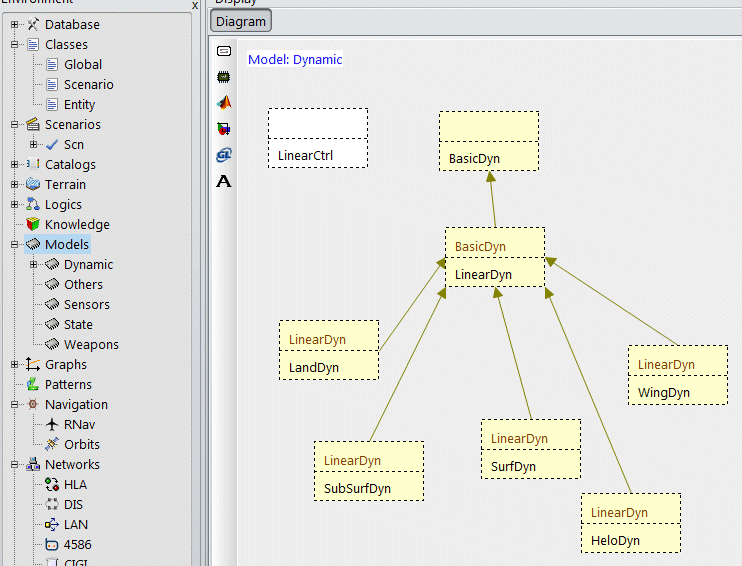The image size is (742, 566).
Task: Collapse the Networks tree node
Action: pos(15,465)
